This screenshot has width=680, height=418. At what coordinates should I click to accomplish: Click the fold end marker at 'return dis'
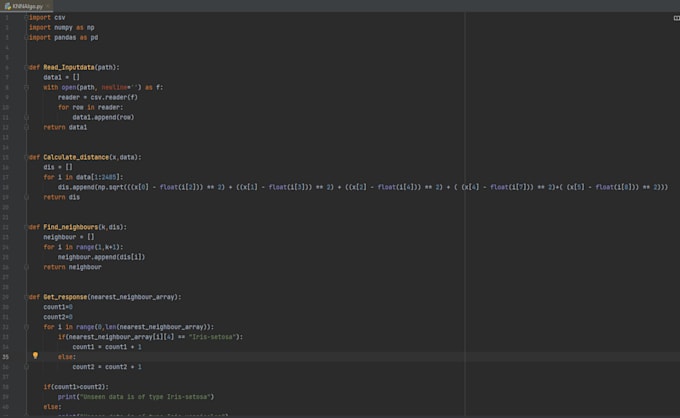tap(26, 197)
